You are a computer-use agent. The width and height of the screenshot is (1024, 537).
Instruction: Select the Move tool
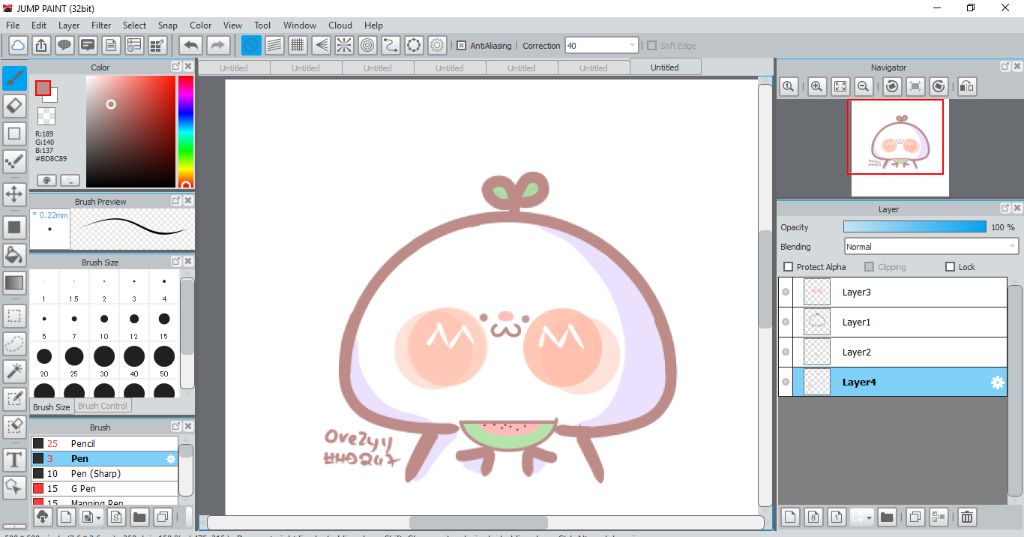click(x=14, y=194)
